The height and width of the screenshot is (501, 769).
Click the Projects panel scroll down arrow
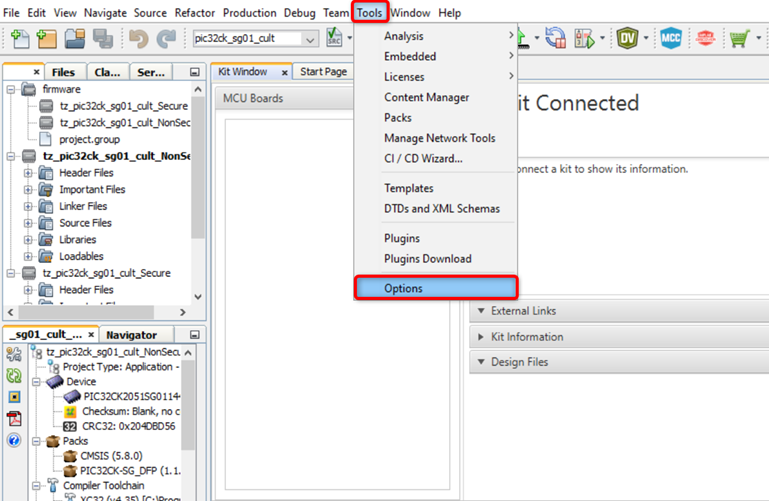[198, 297]
